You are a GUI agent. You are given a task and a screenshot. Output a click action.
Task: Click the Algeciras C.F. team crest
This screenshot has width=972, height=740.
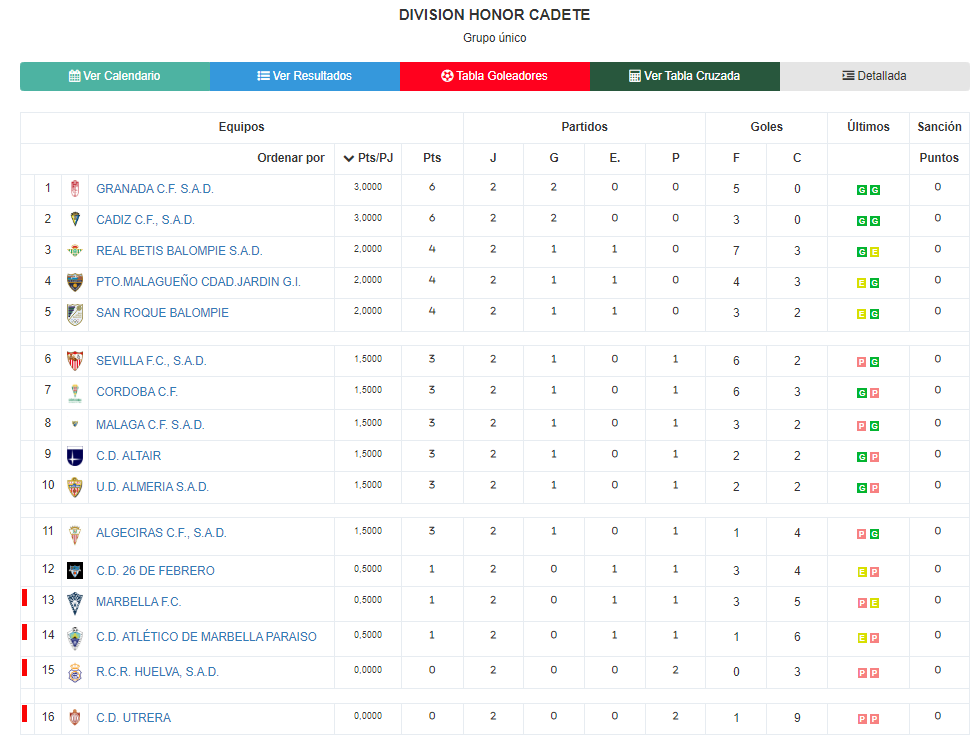[x=75, y=534]
